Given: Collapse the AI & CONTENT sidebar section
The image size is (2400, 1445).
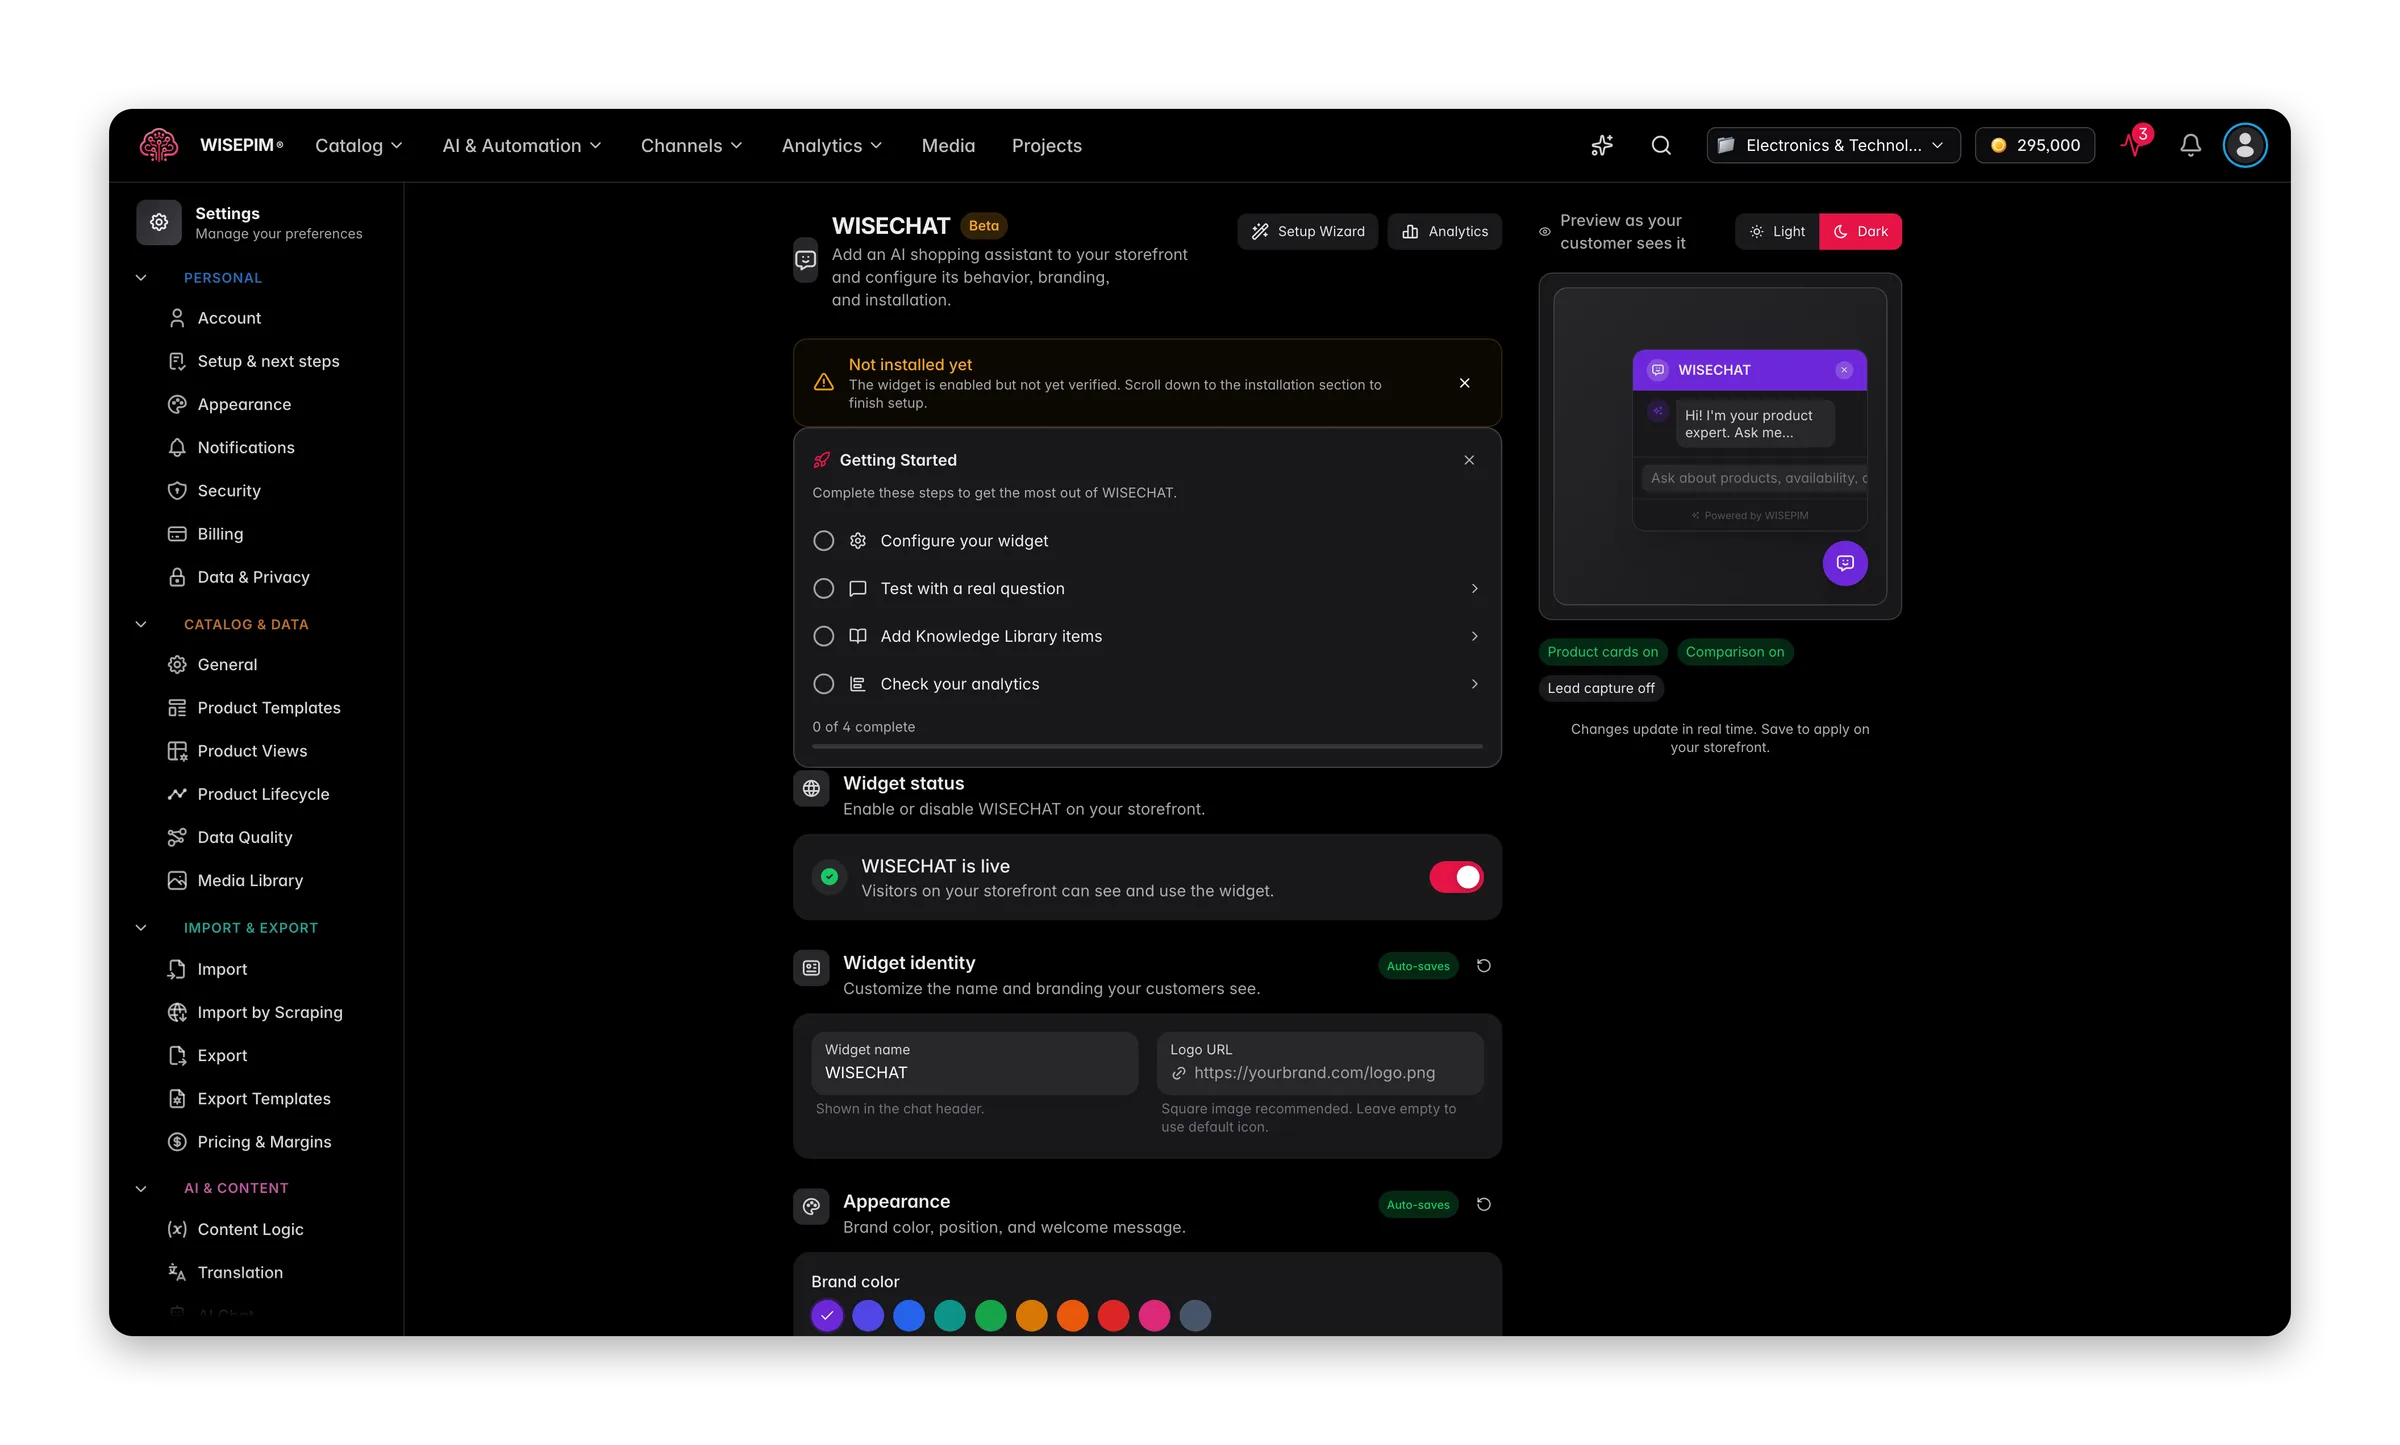Looking at the screenshot, I should (141, 1188).
